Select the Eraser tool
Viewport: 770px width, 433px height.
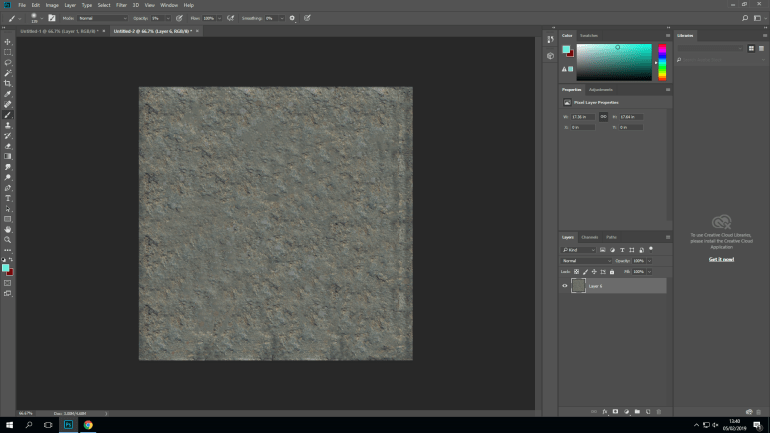(x=8, y=146)
